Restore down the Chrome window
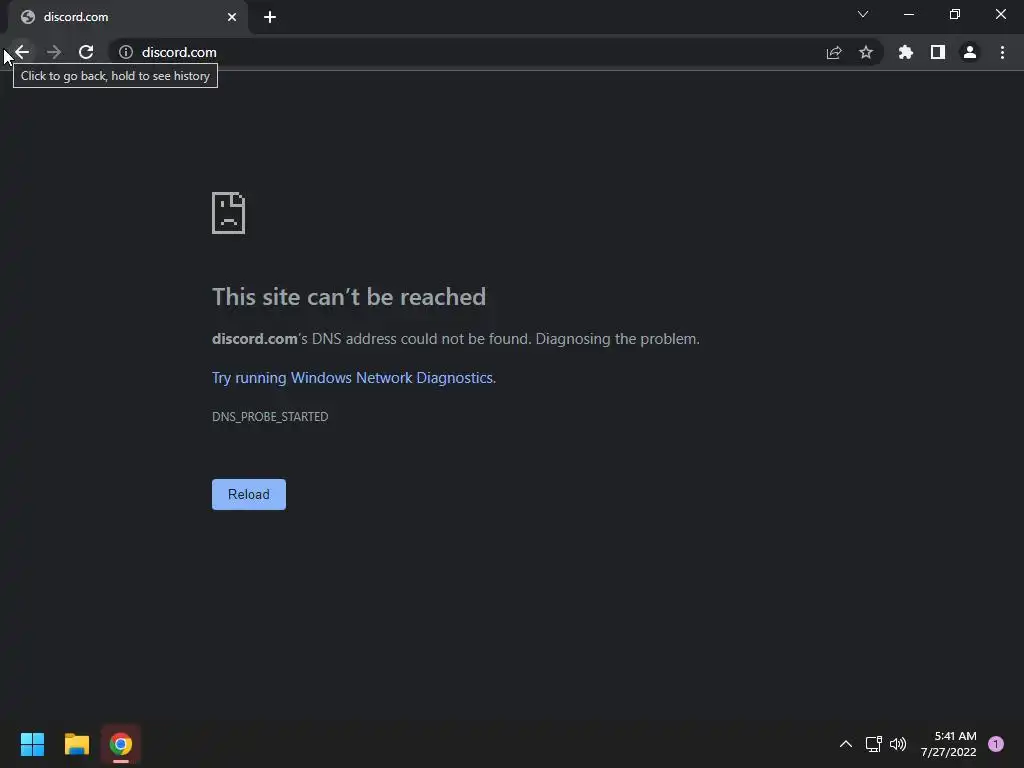This screenshot has height=768, width=1024. pyautogui.click(x=955, y=14)
